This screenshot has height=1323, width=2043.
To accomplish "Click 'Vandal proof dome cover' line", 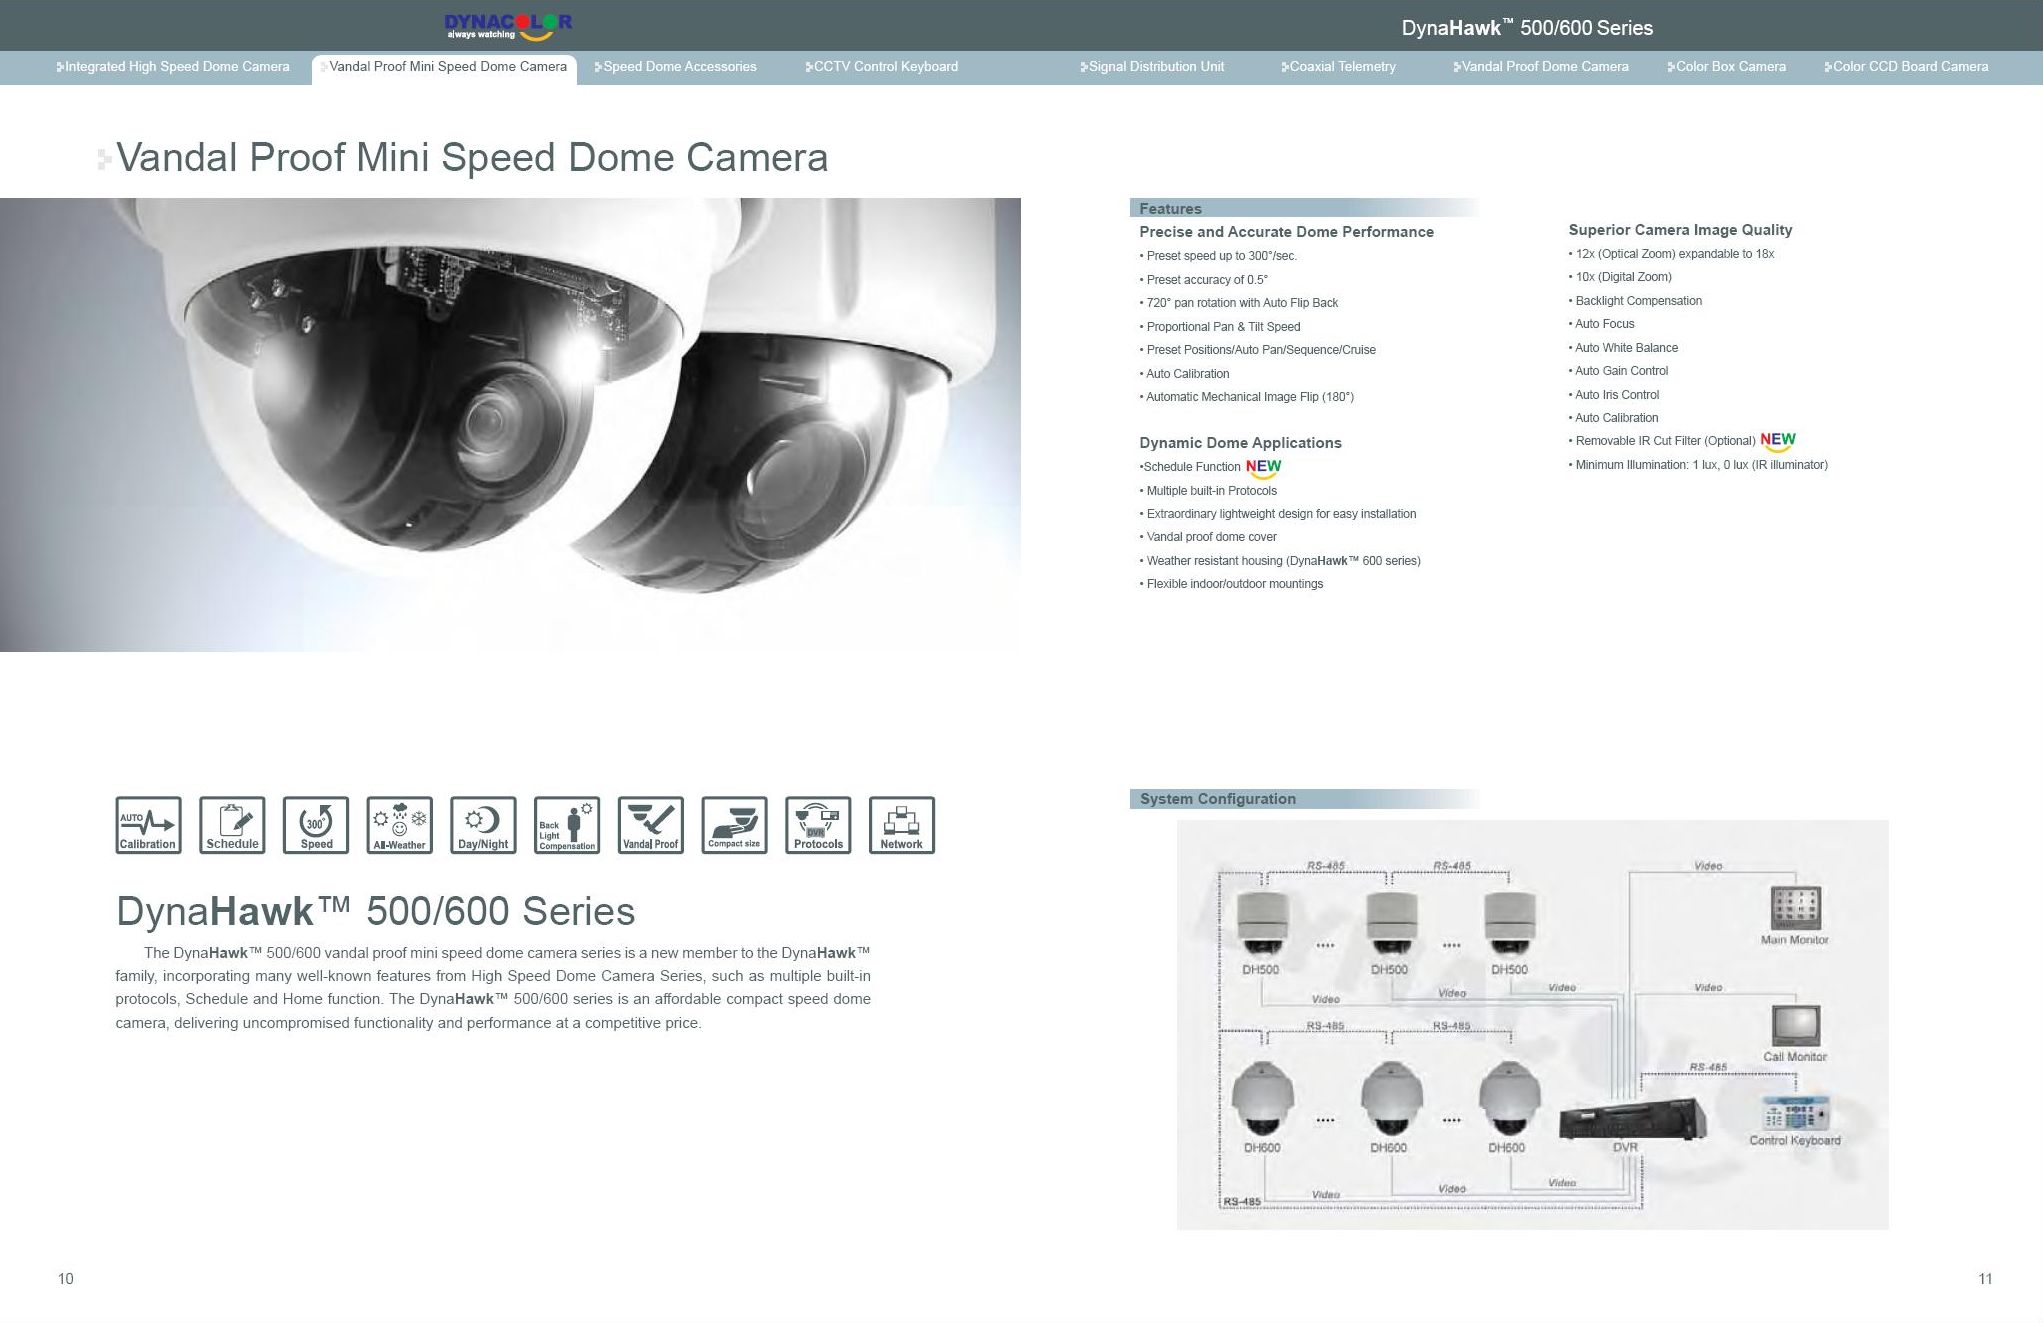I will [x=1208, y=537].
